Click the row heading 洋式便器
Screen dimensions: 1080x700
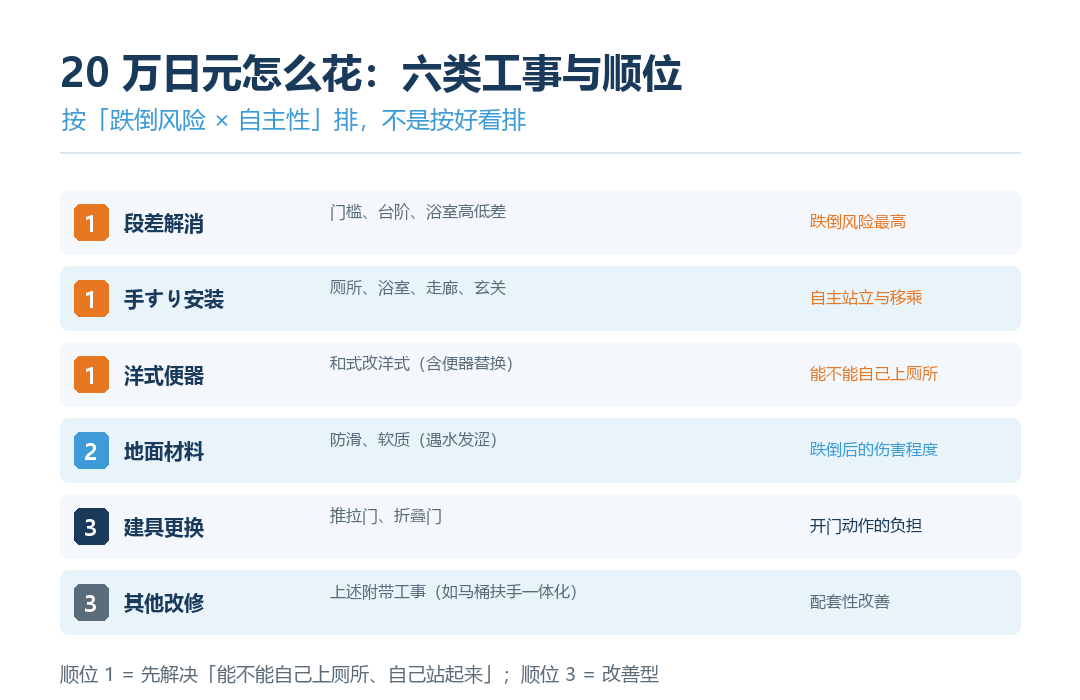[164, 375]
